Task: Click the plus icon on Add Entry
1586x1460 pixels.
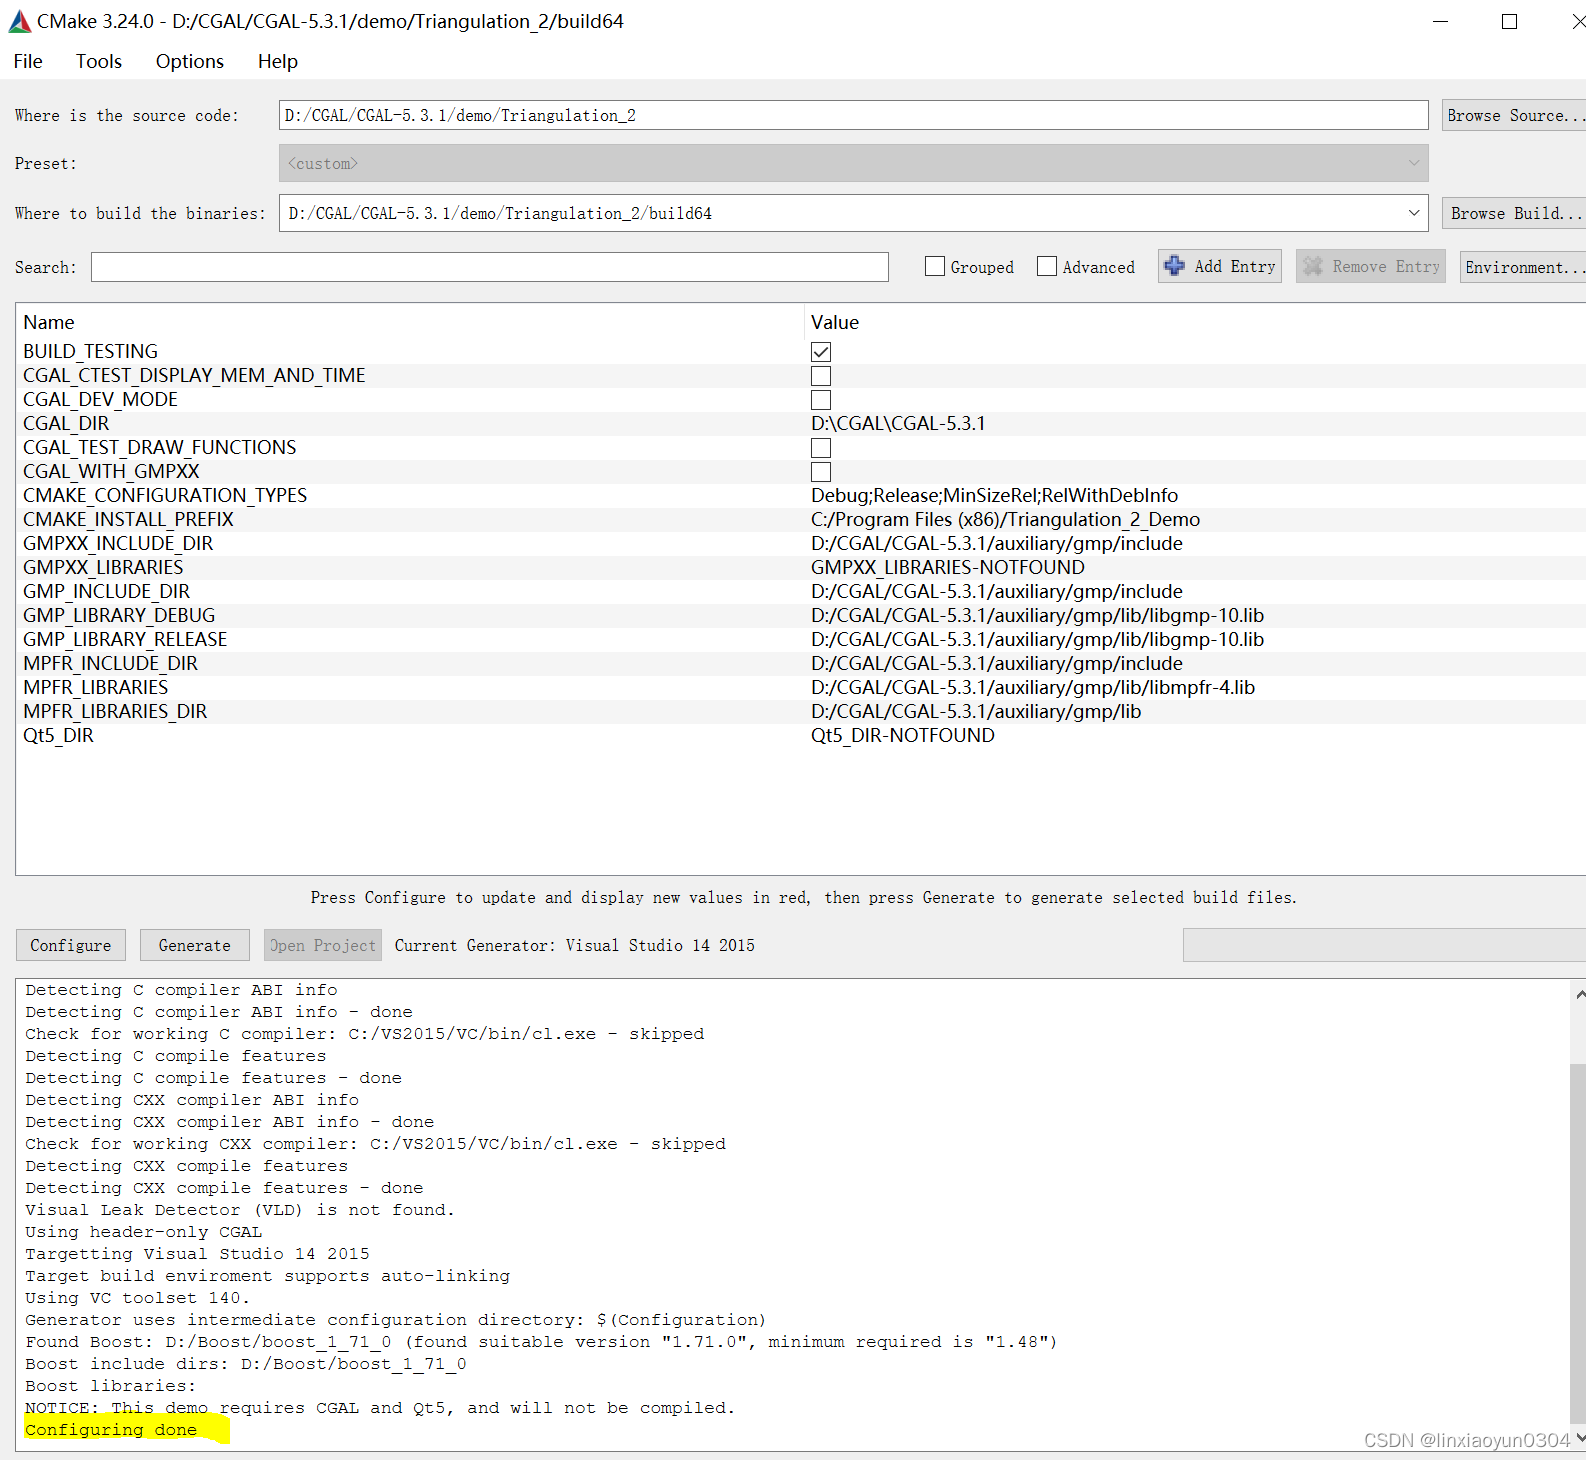Action: click(1175, 266)
